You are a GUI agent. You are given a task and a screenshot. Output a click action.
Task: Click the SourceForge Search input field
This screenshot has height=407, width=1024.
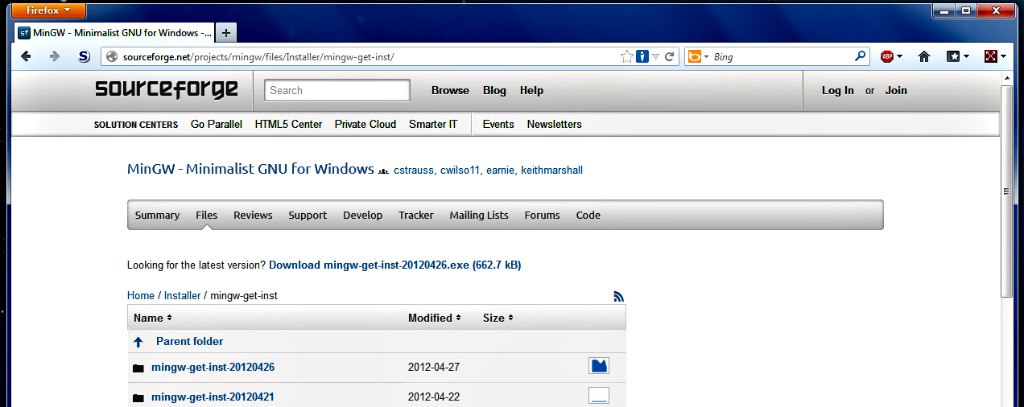click(x=337, y=90)
